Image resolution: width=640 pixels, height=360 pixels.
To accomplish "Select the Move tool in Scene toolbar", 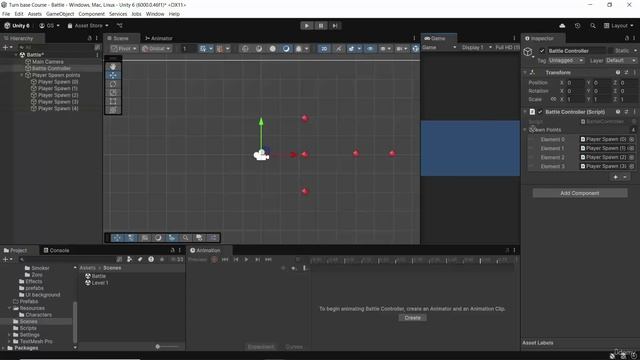I will pyautogui.click(x=113, y=75).
